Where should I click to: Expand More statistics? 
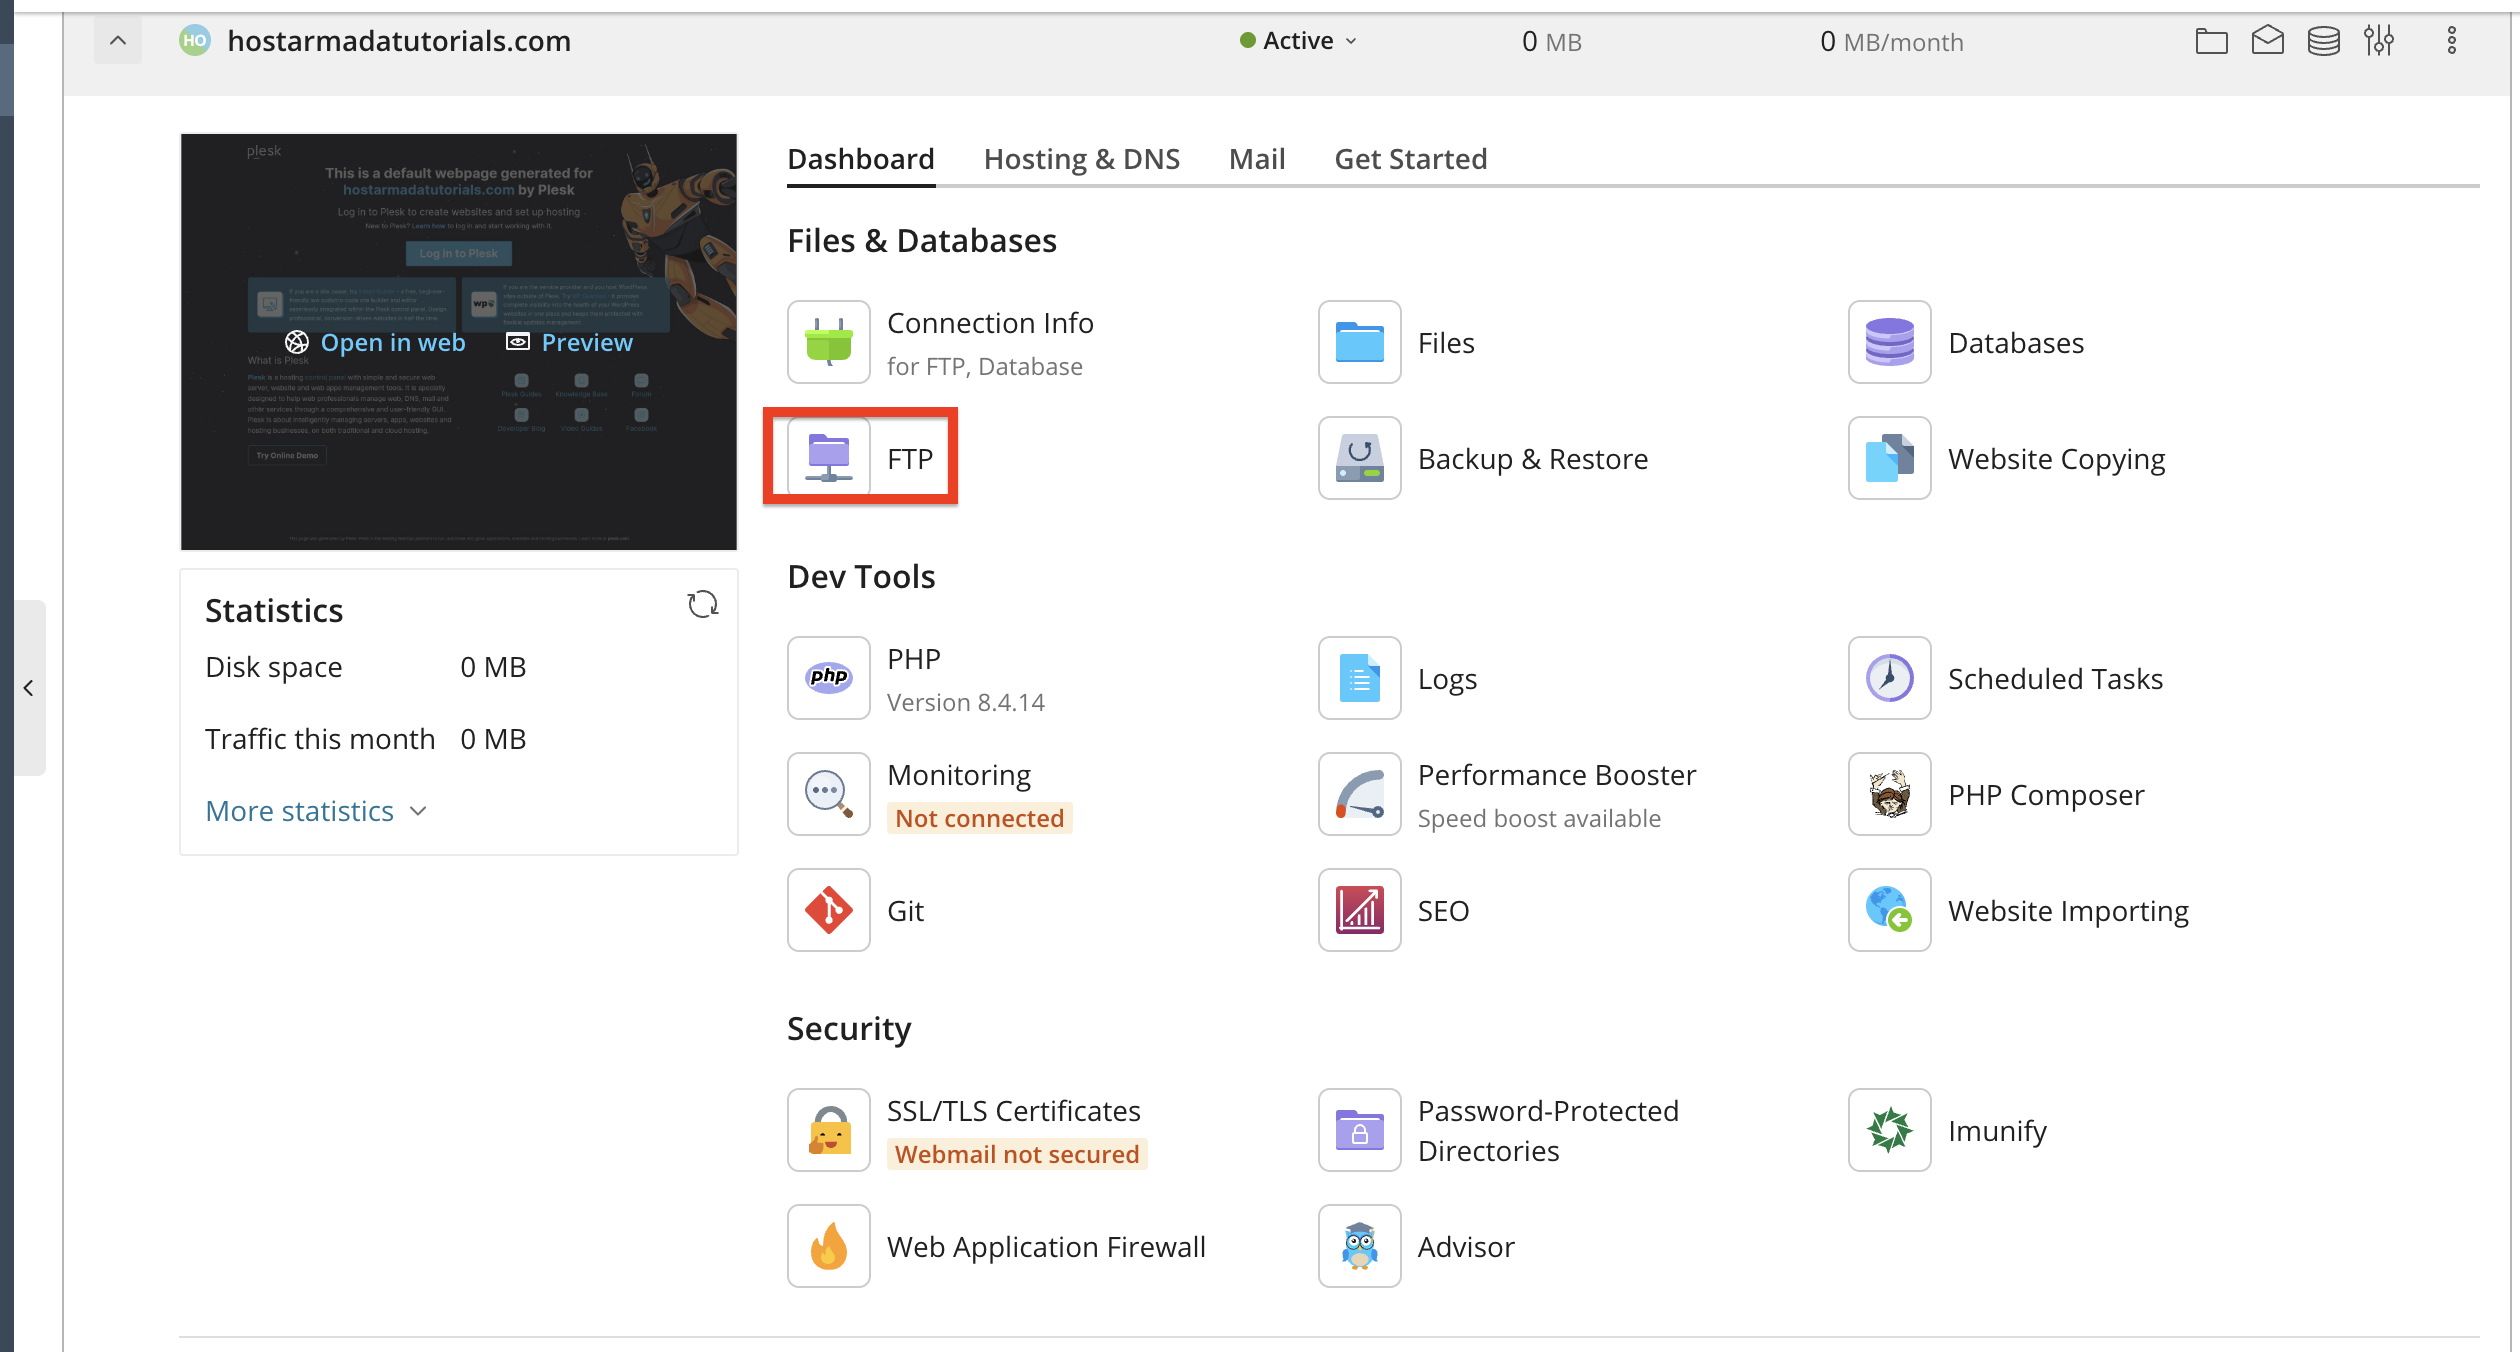[x=316, y=811]
